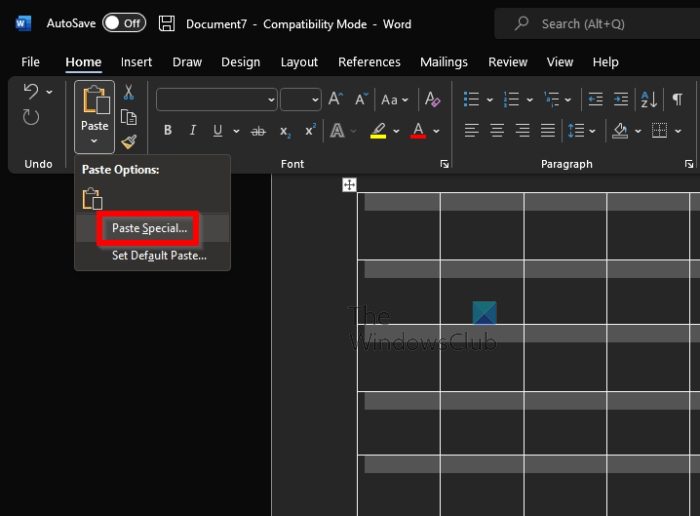Toggle Bold formatting
Image resolution: width=700 pixels, height=516 pixels.
click(x=167, y=131)
